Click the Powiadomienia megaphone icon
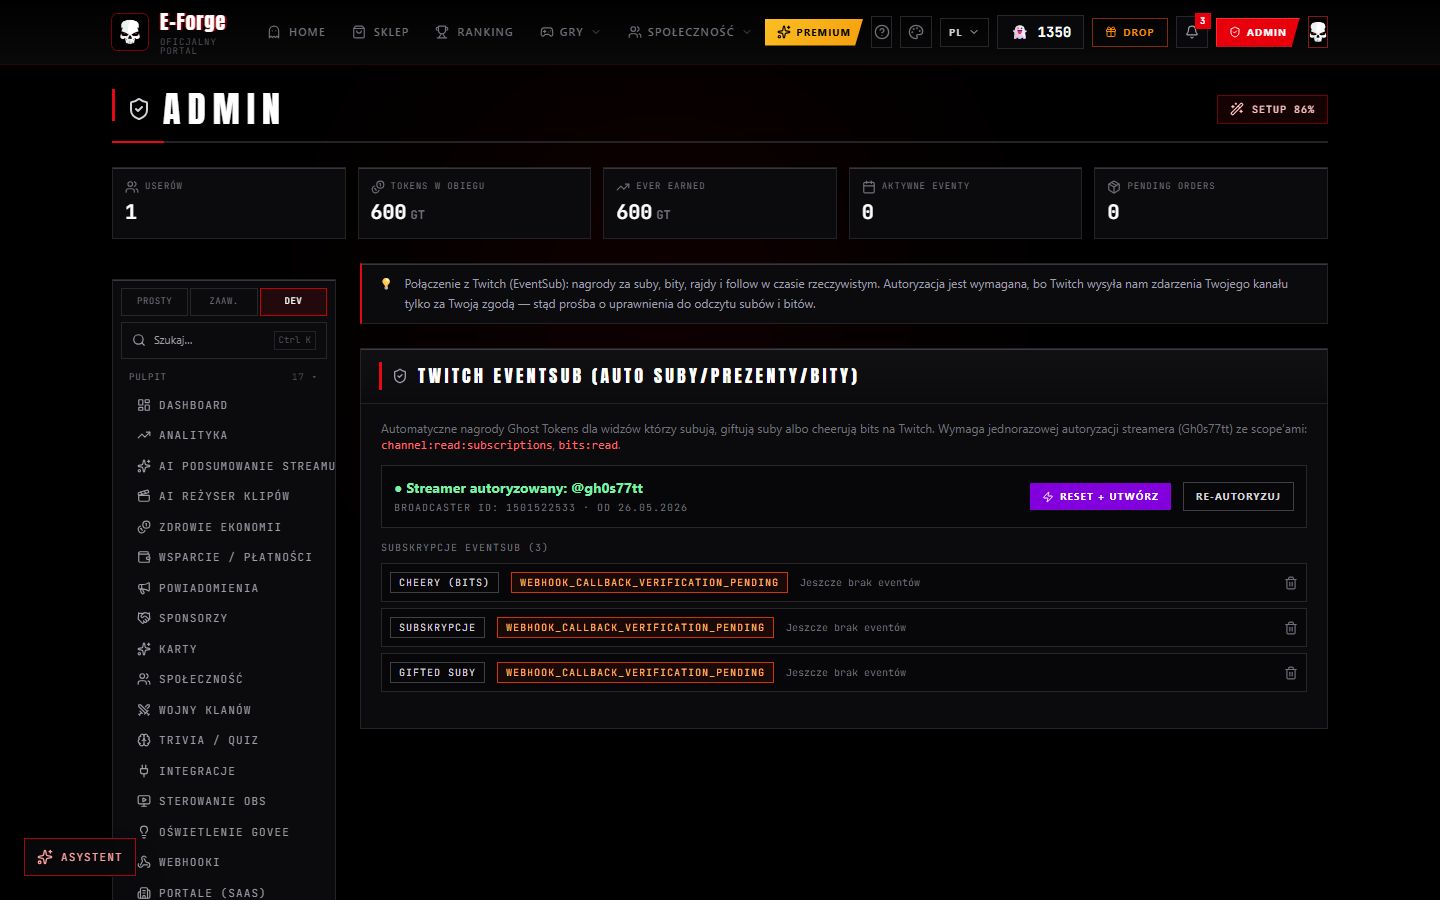 point(144,588)
